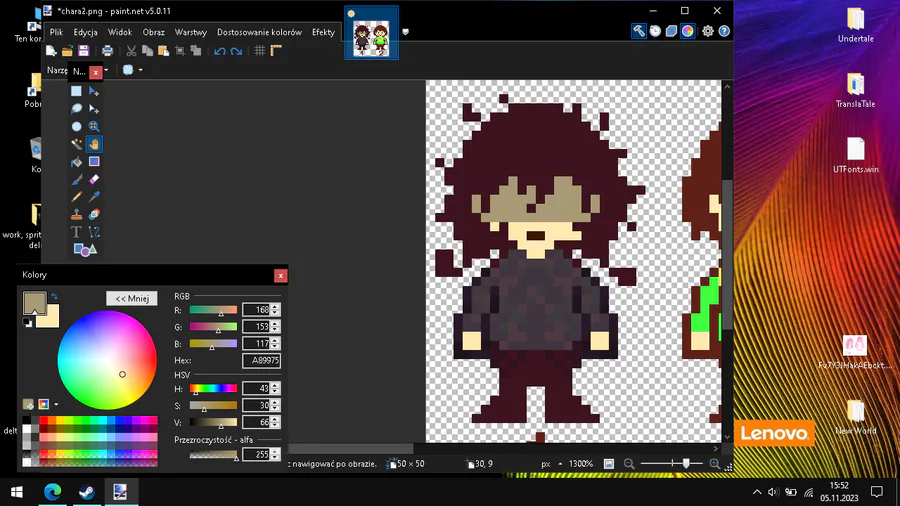Select the Move Selected Pixels tool
The height and width of the screenshot is (506, 900).
(x=94, y=91)
